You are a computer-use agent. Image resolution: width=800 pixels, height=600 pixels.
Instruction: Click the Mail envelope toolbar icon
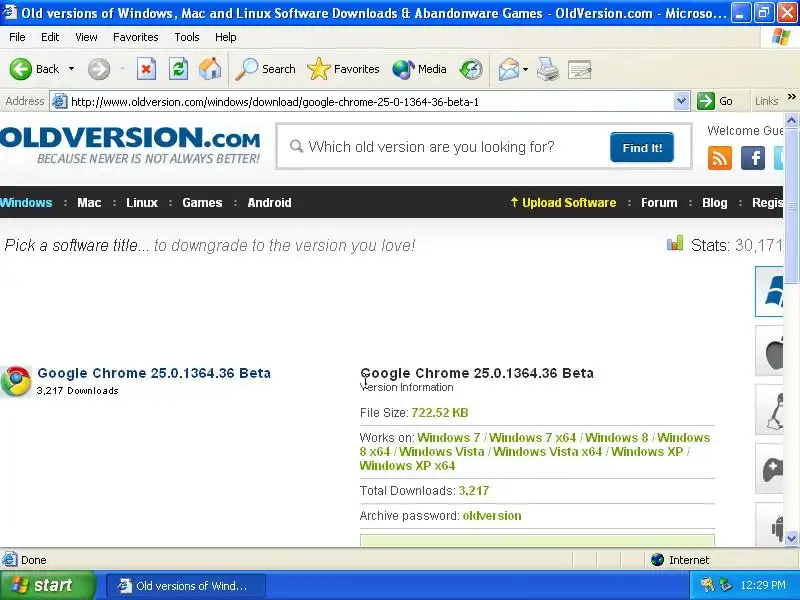(509, 69)
